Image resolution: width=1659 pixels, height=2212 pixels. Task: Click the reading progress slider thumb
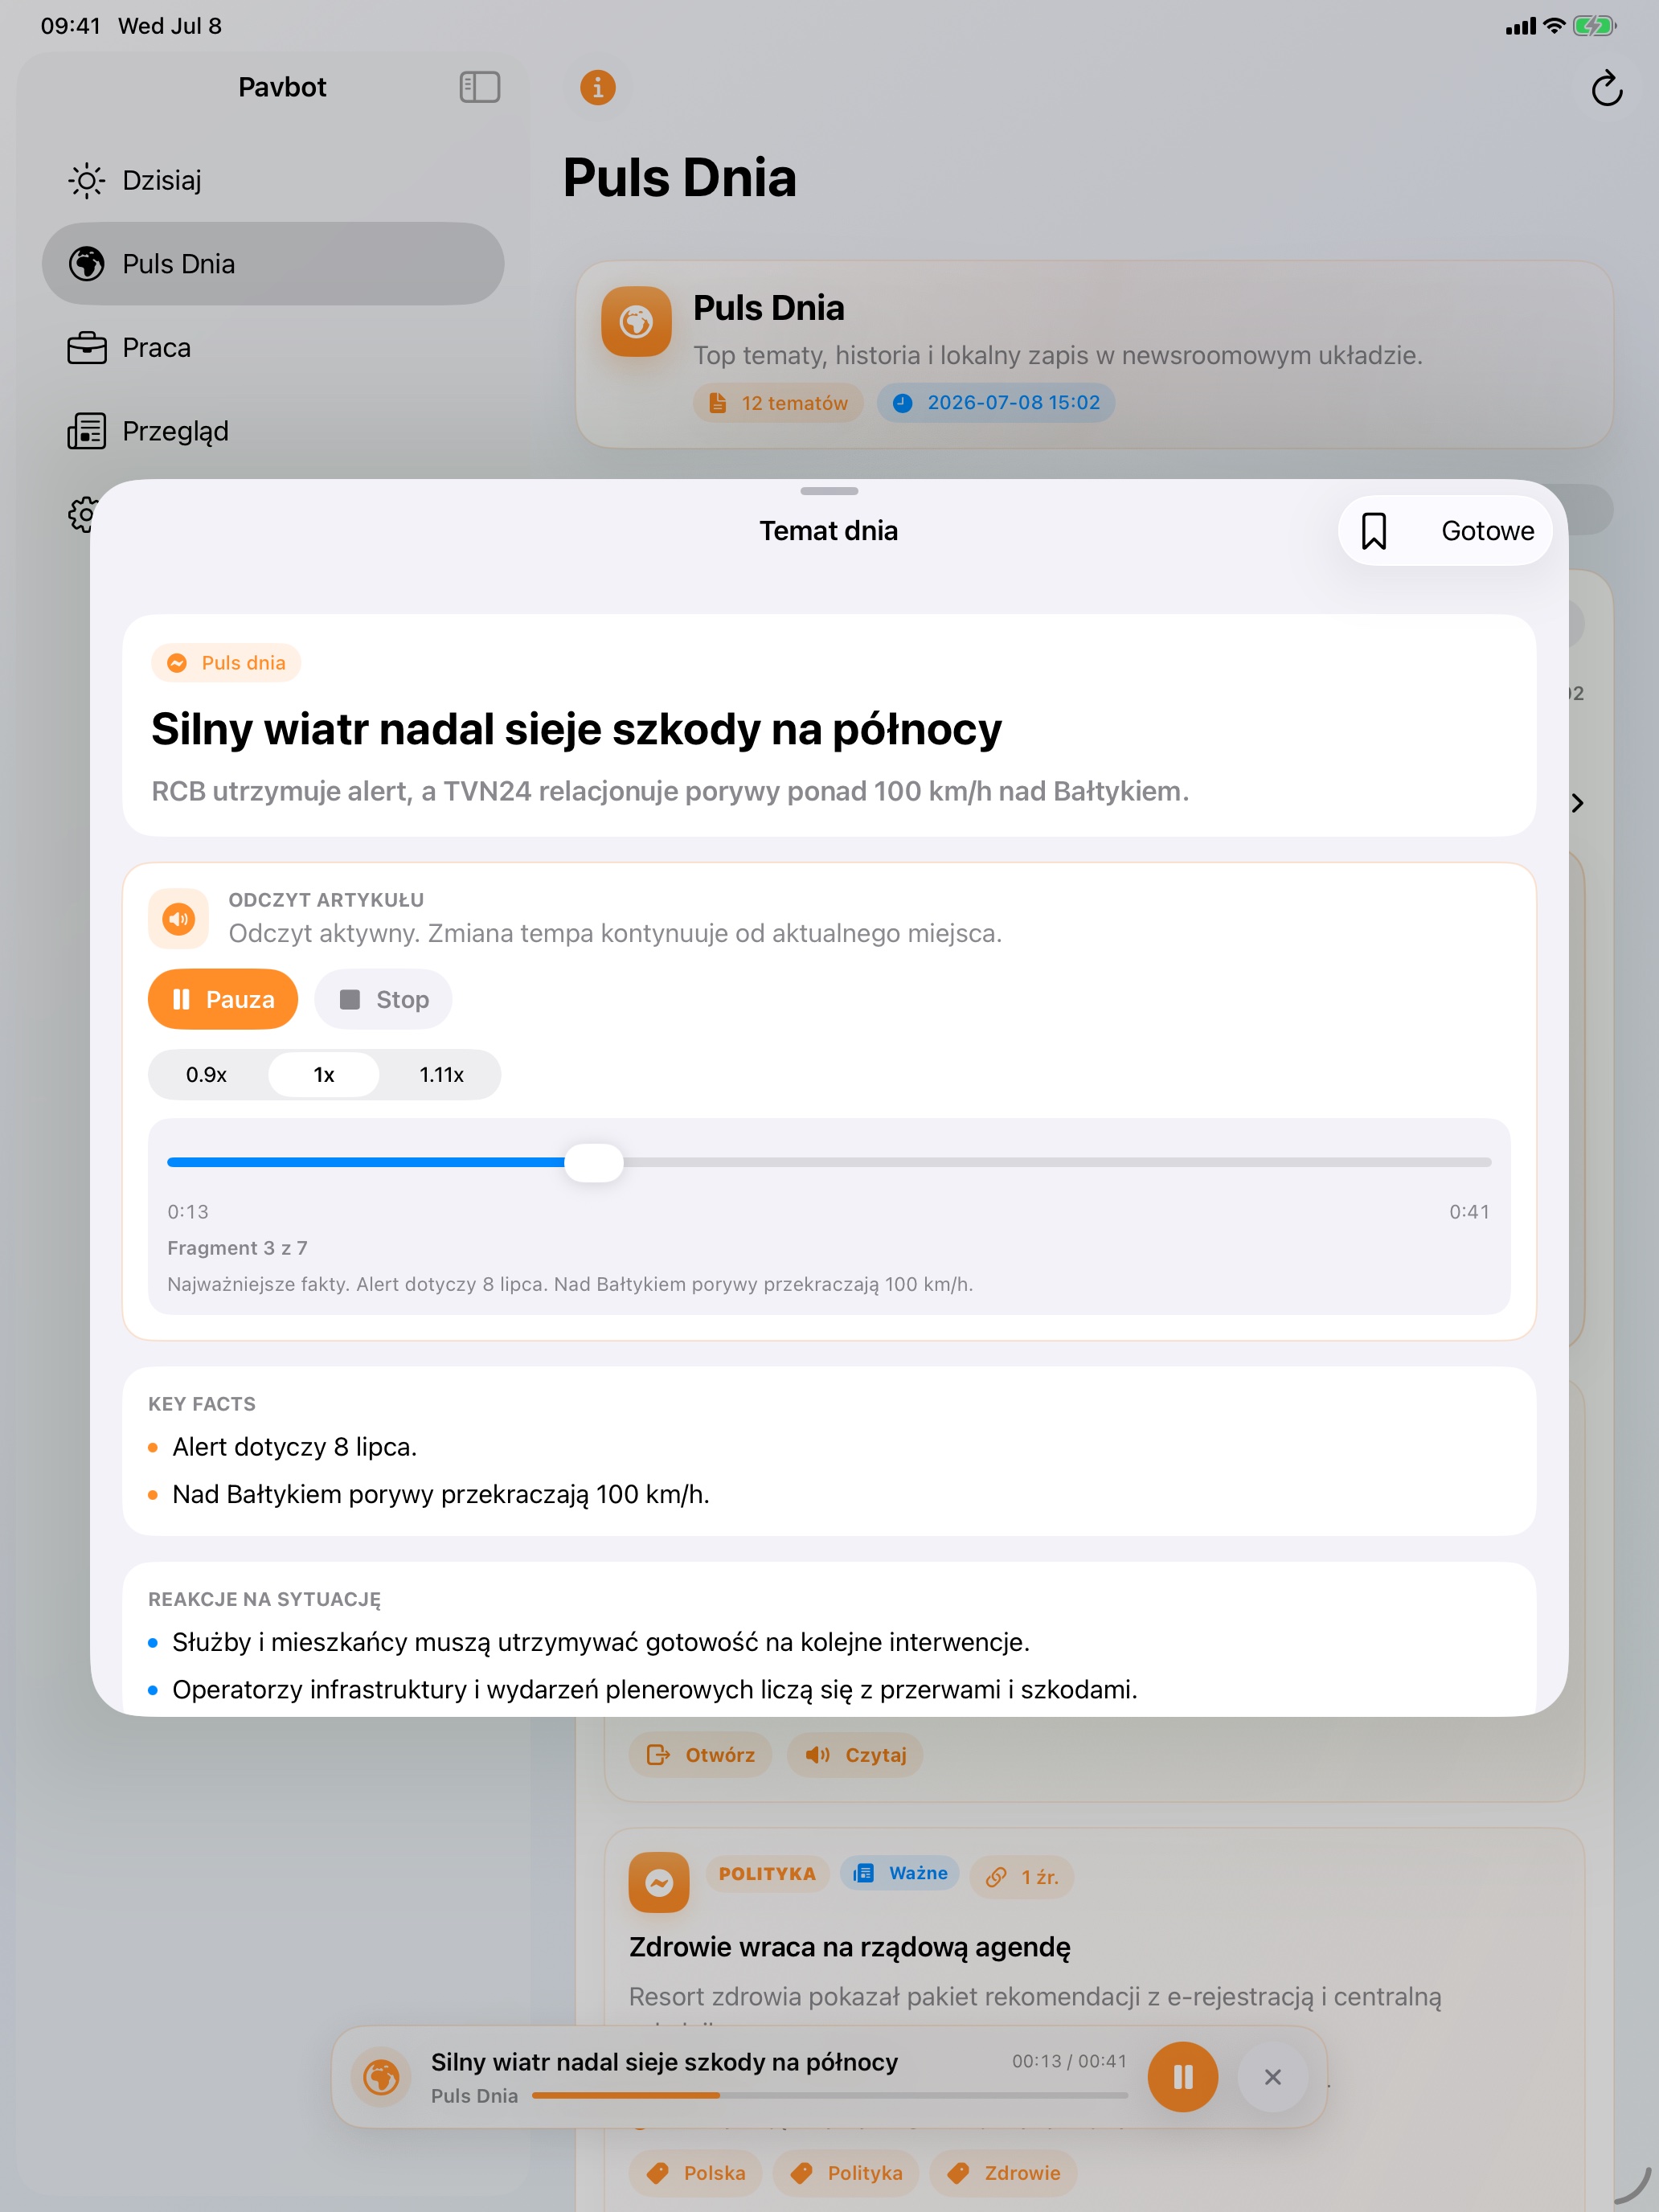click(594, 1162)
